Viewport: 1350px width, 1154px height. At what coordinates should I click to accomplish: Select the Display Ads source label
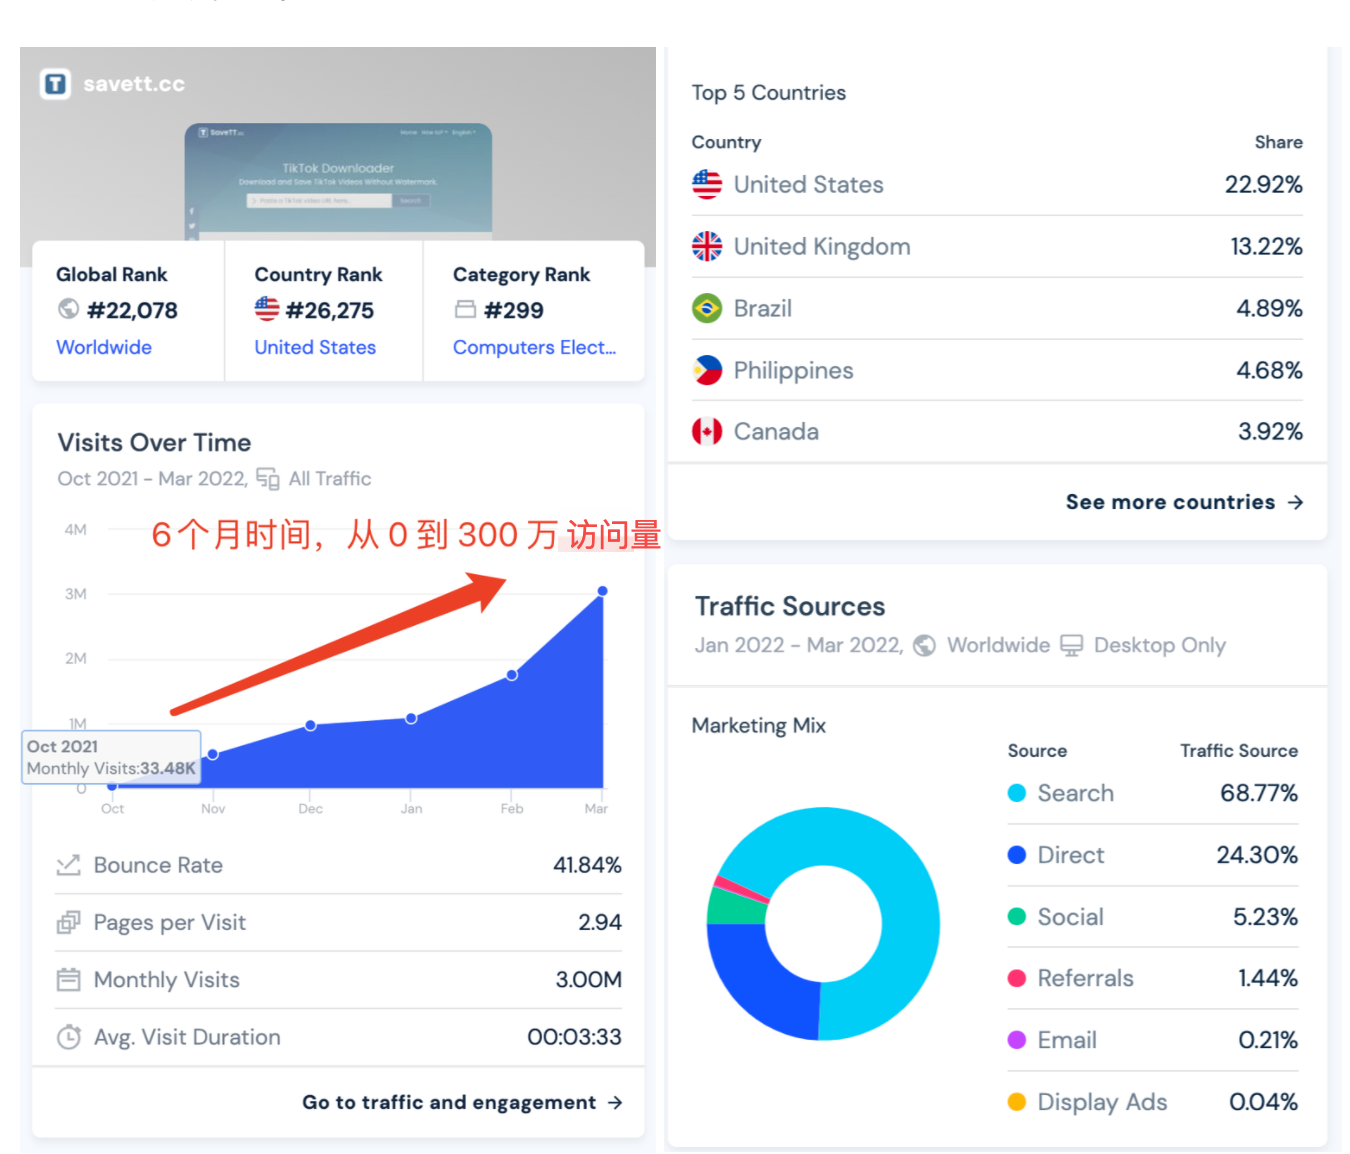click(x=1102, y=1102)
